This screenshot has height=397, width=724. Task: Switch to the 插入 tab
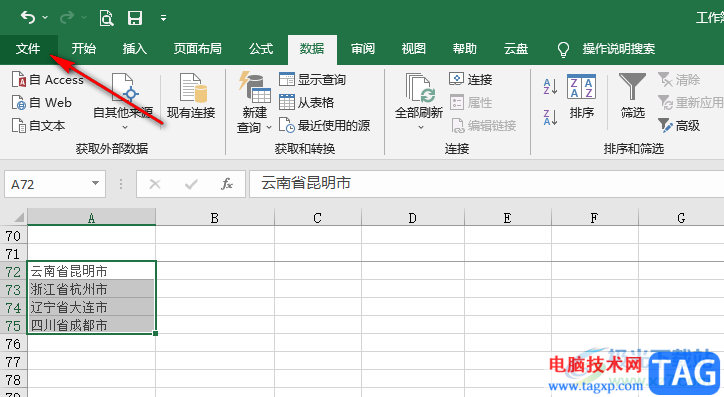[x=135, y=48]
